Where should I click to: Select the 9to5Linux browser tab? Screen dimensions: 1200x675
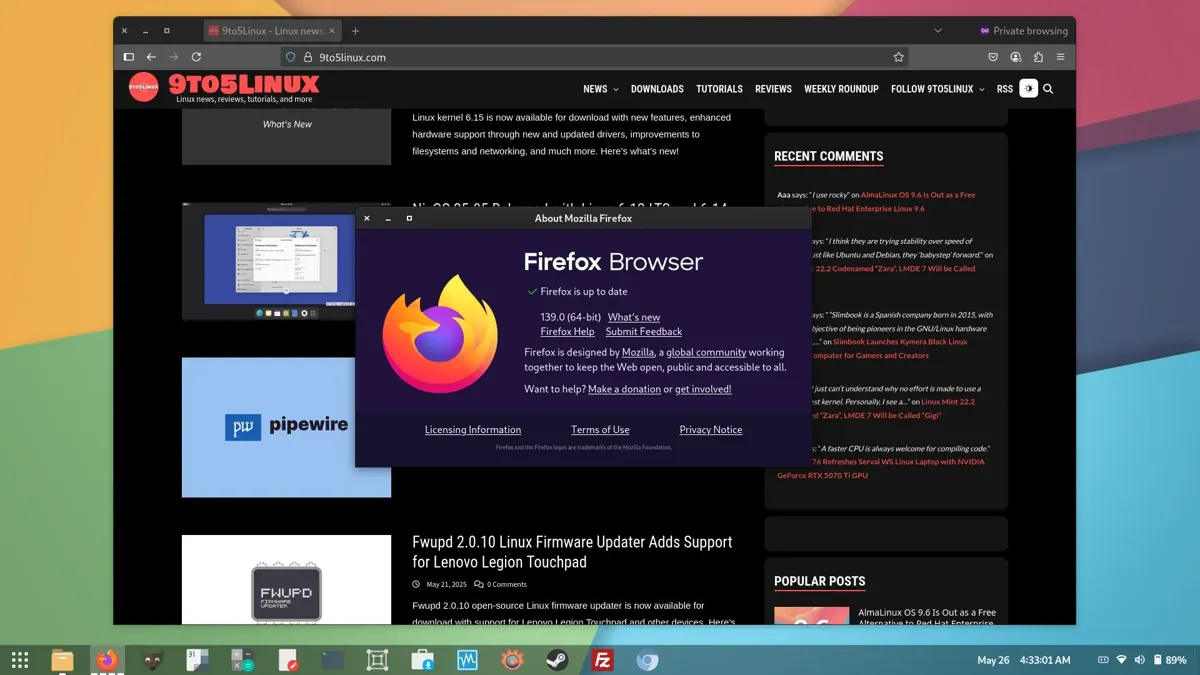[x=272, y=30]
